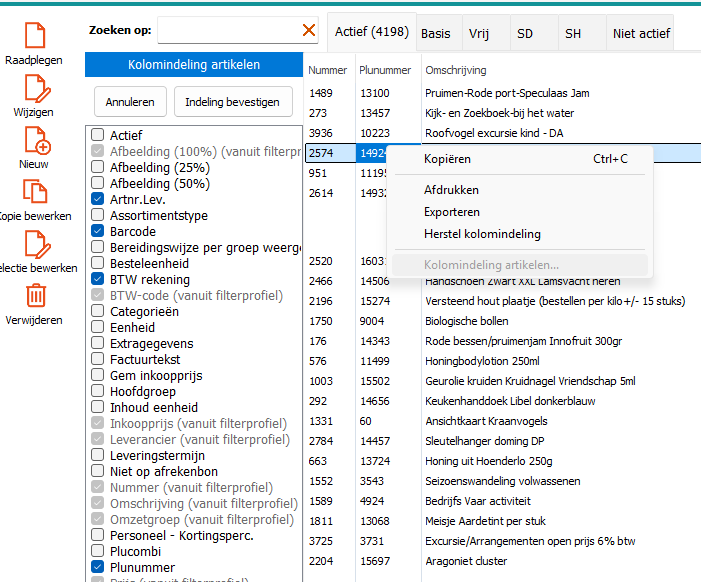Image resolution: width=701 pixels, height=582 pixels.
Task: Clear the search field with orange X
Action: [309, 31]
